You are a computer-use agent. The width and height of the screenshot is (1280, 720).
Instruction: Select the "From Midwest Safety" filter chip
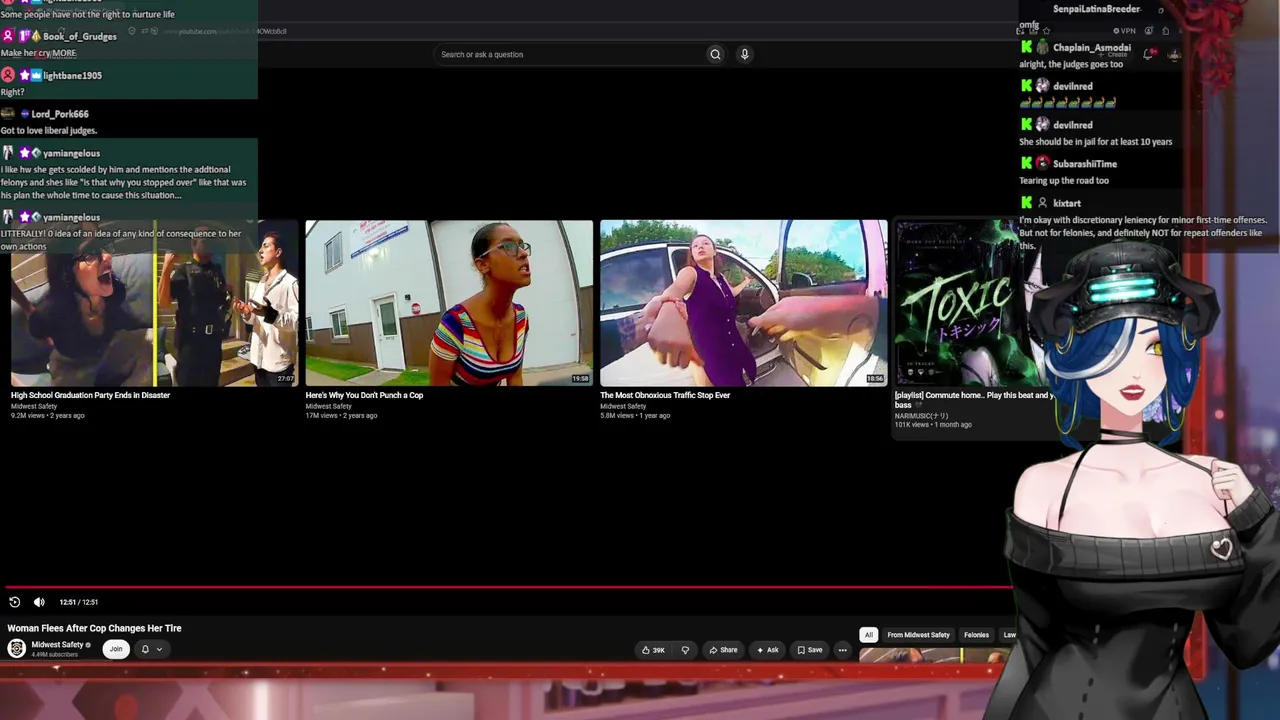[x=918, y=635]
